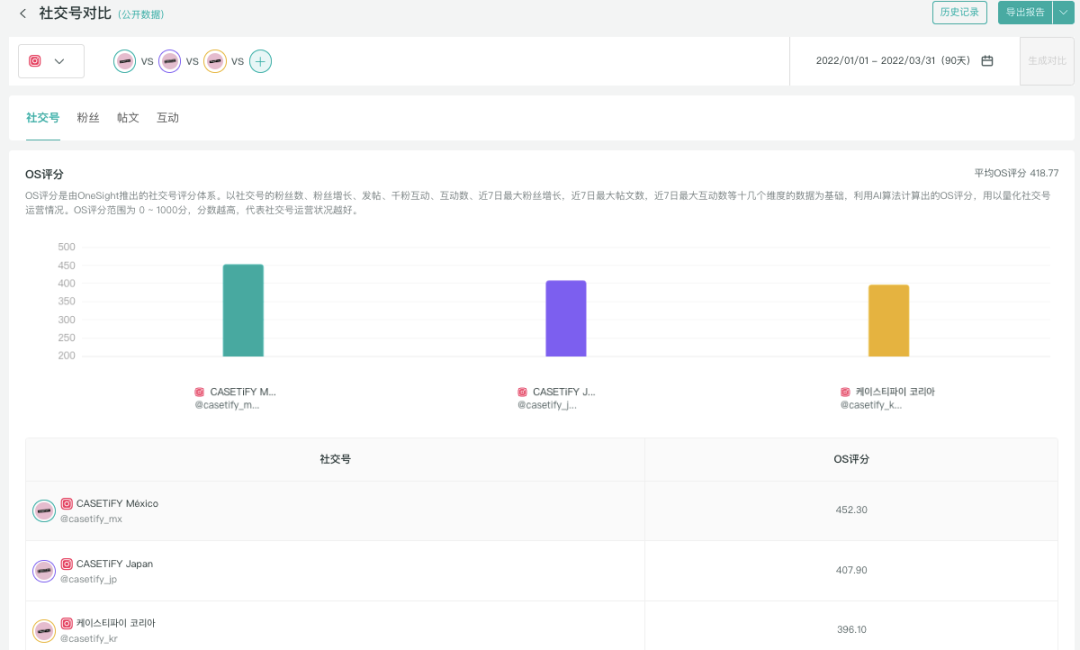The height and width of the screenshot is (650, 1080).
Task: Click the @casetify_kr handle
Action: click(x=88, y=639)
